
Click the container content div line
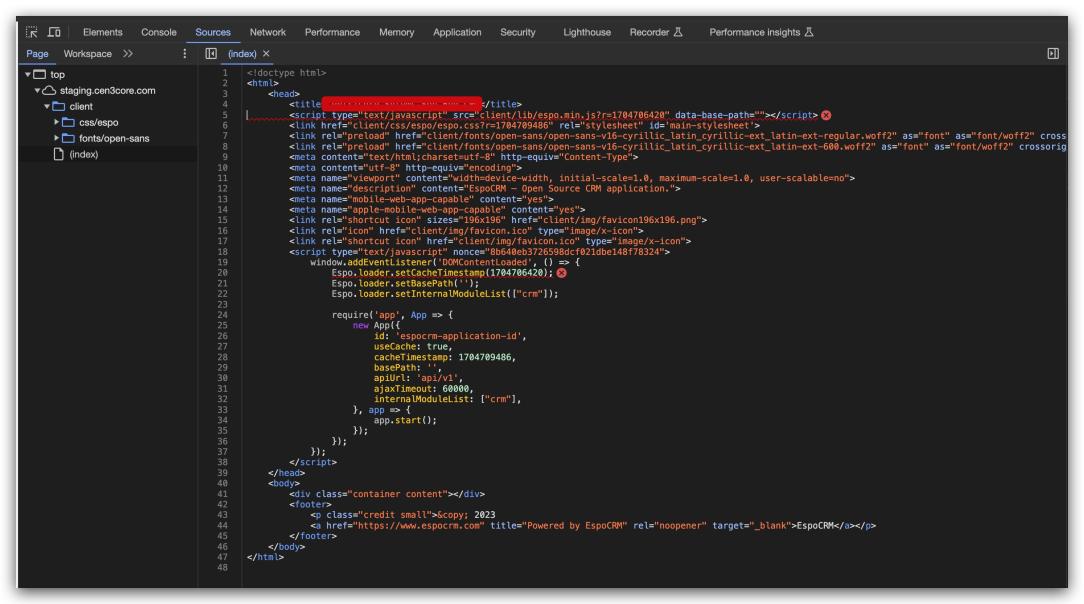(387, 493)
